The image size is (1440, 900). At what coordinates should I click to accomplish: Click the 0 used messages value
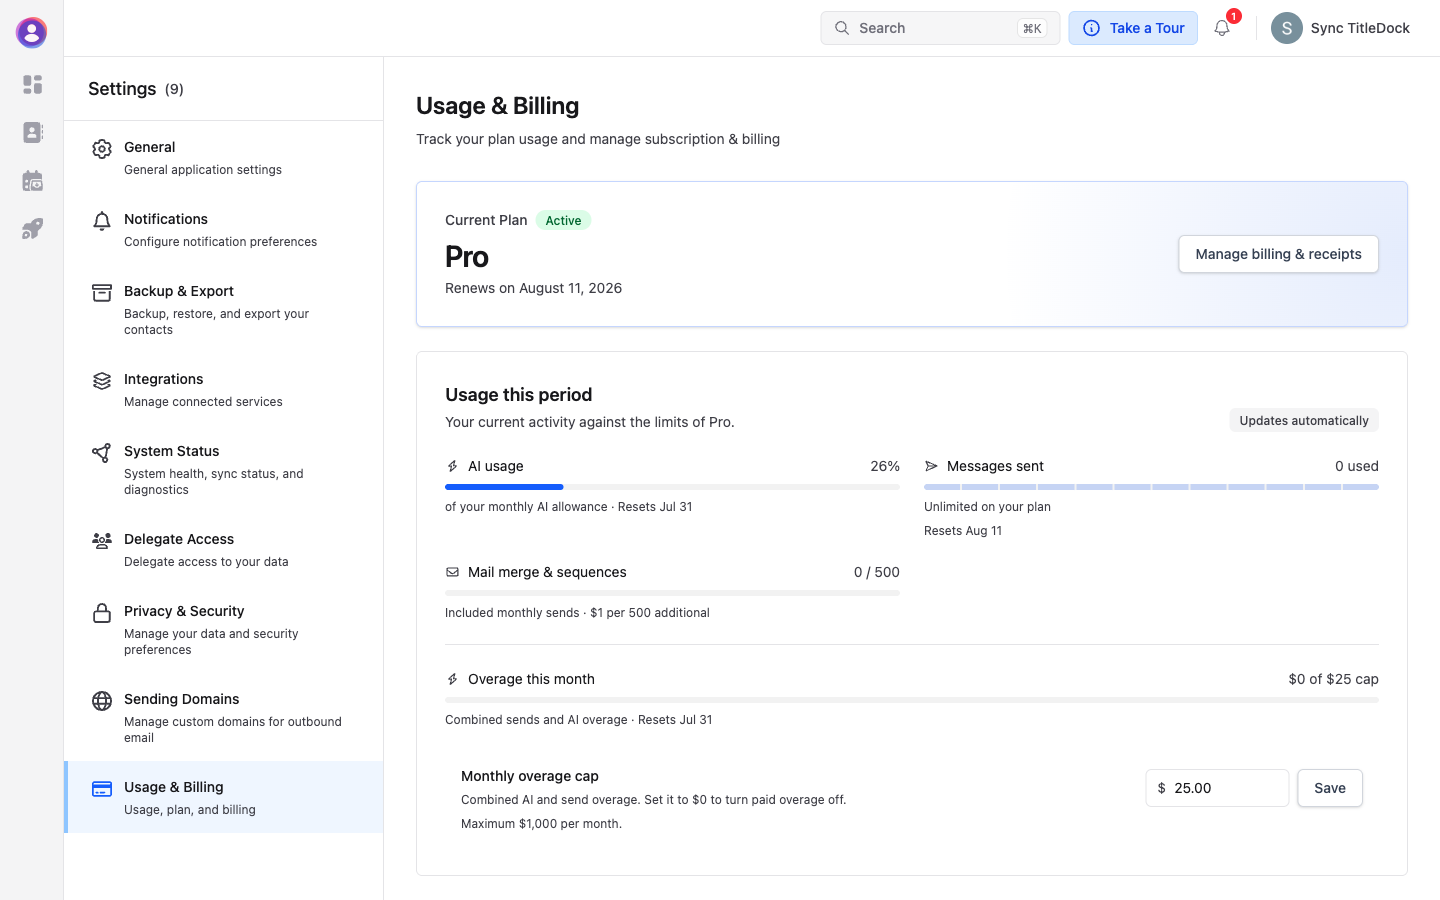coord(1357,466)
